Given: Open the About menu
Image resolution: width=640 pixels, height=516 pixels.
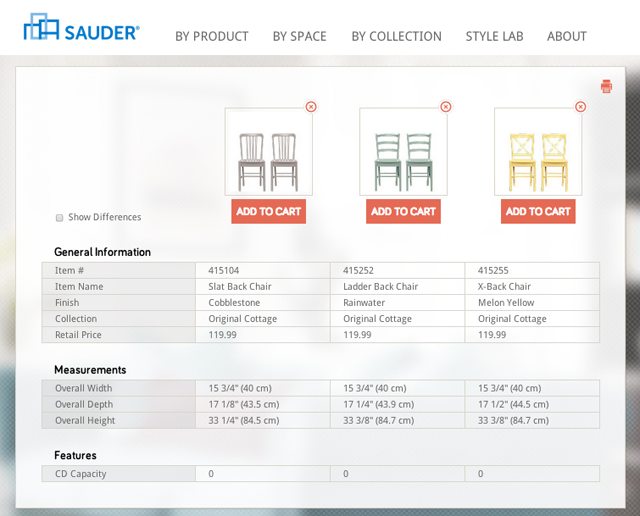Looking at the screenshot, I should coord(567,36).
